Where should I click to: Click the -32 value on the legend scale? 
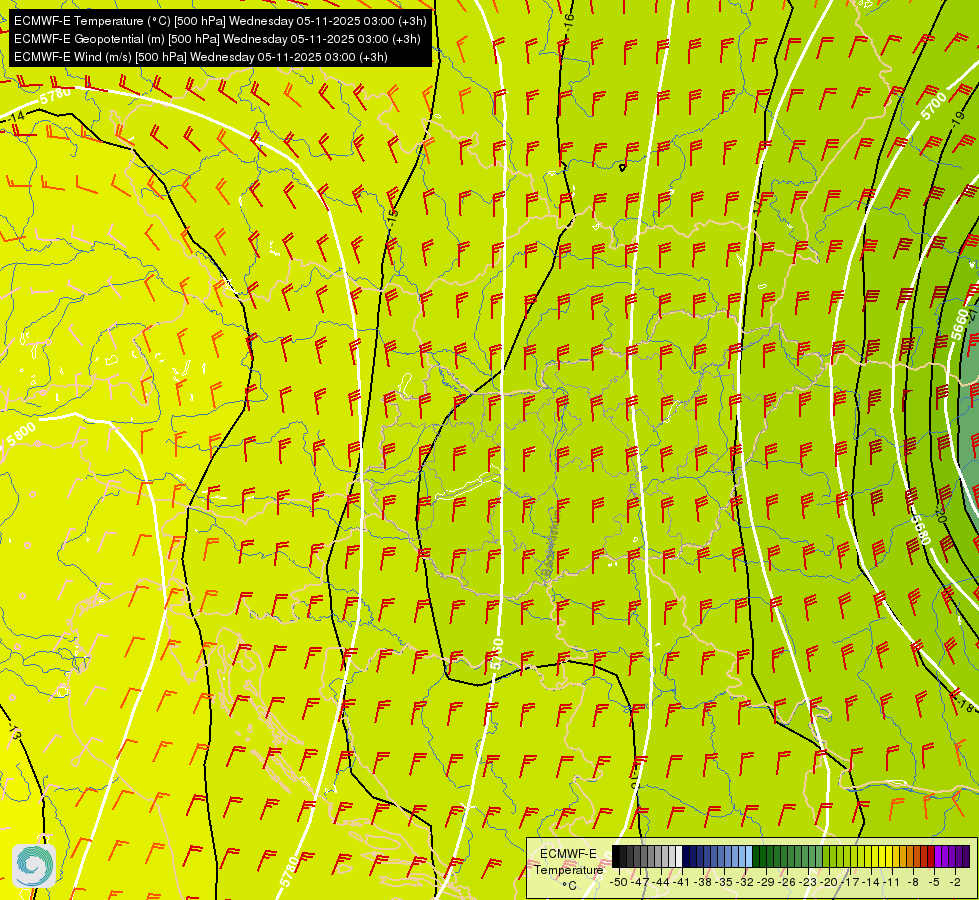[744, 882]
